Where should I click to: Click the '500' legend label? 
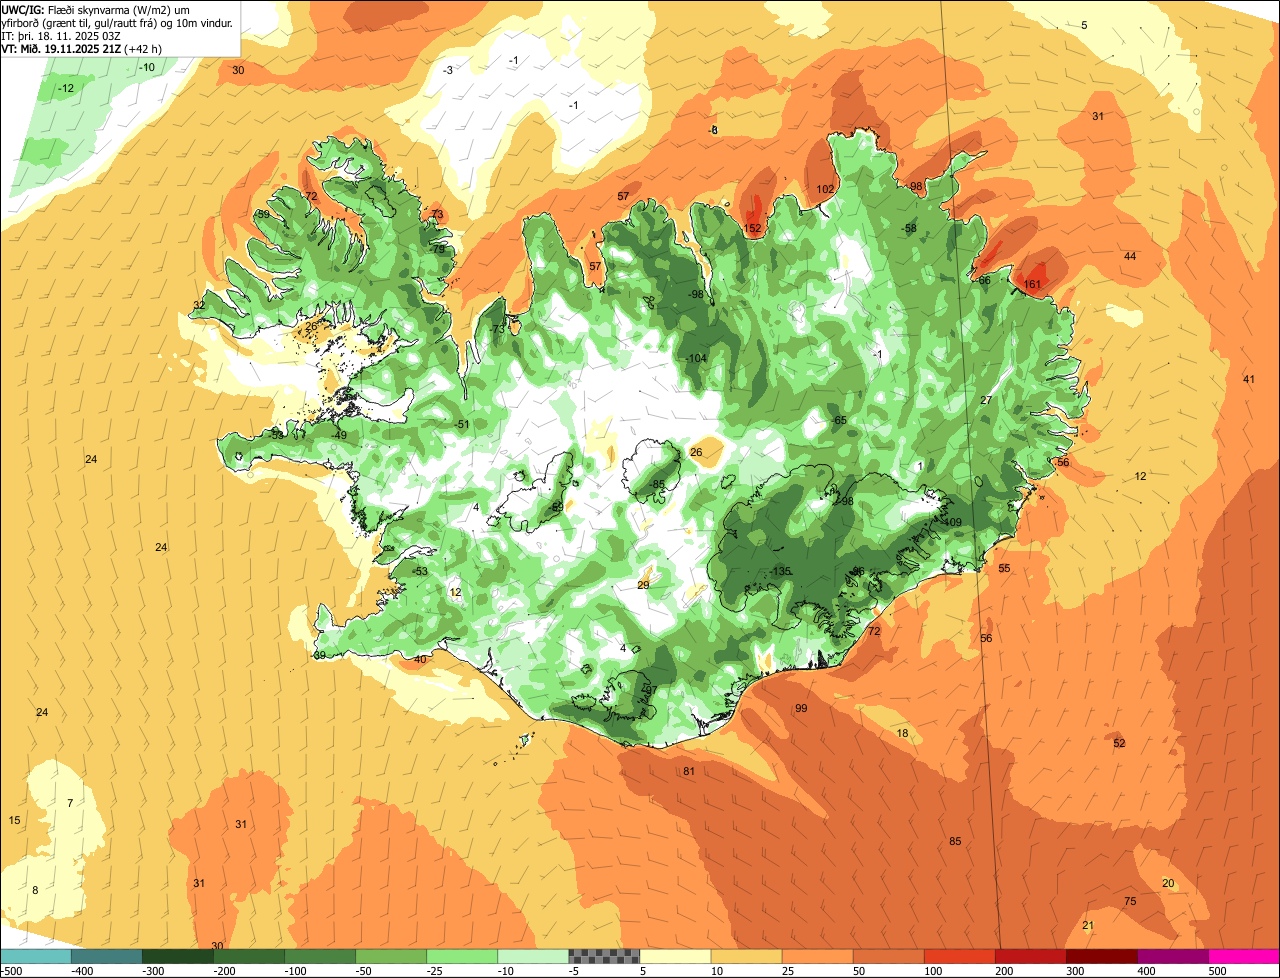tap(1217, 970)
